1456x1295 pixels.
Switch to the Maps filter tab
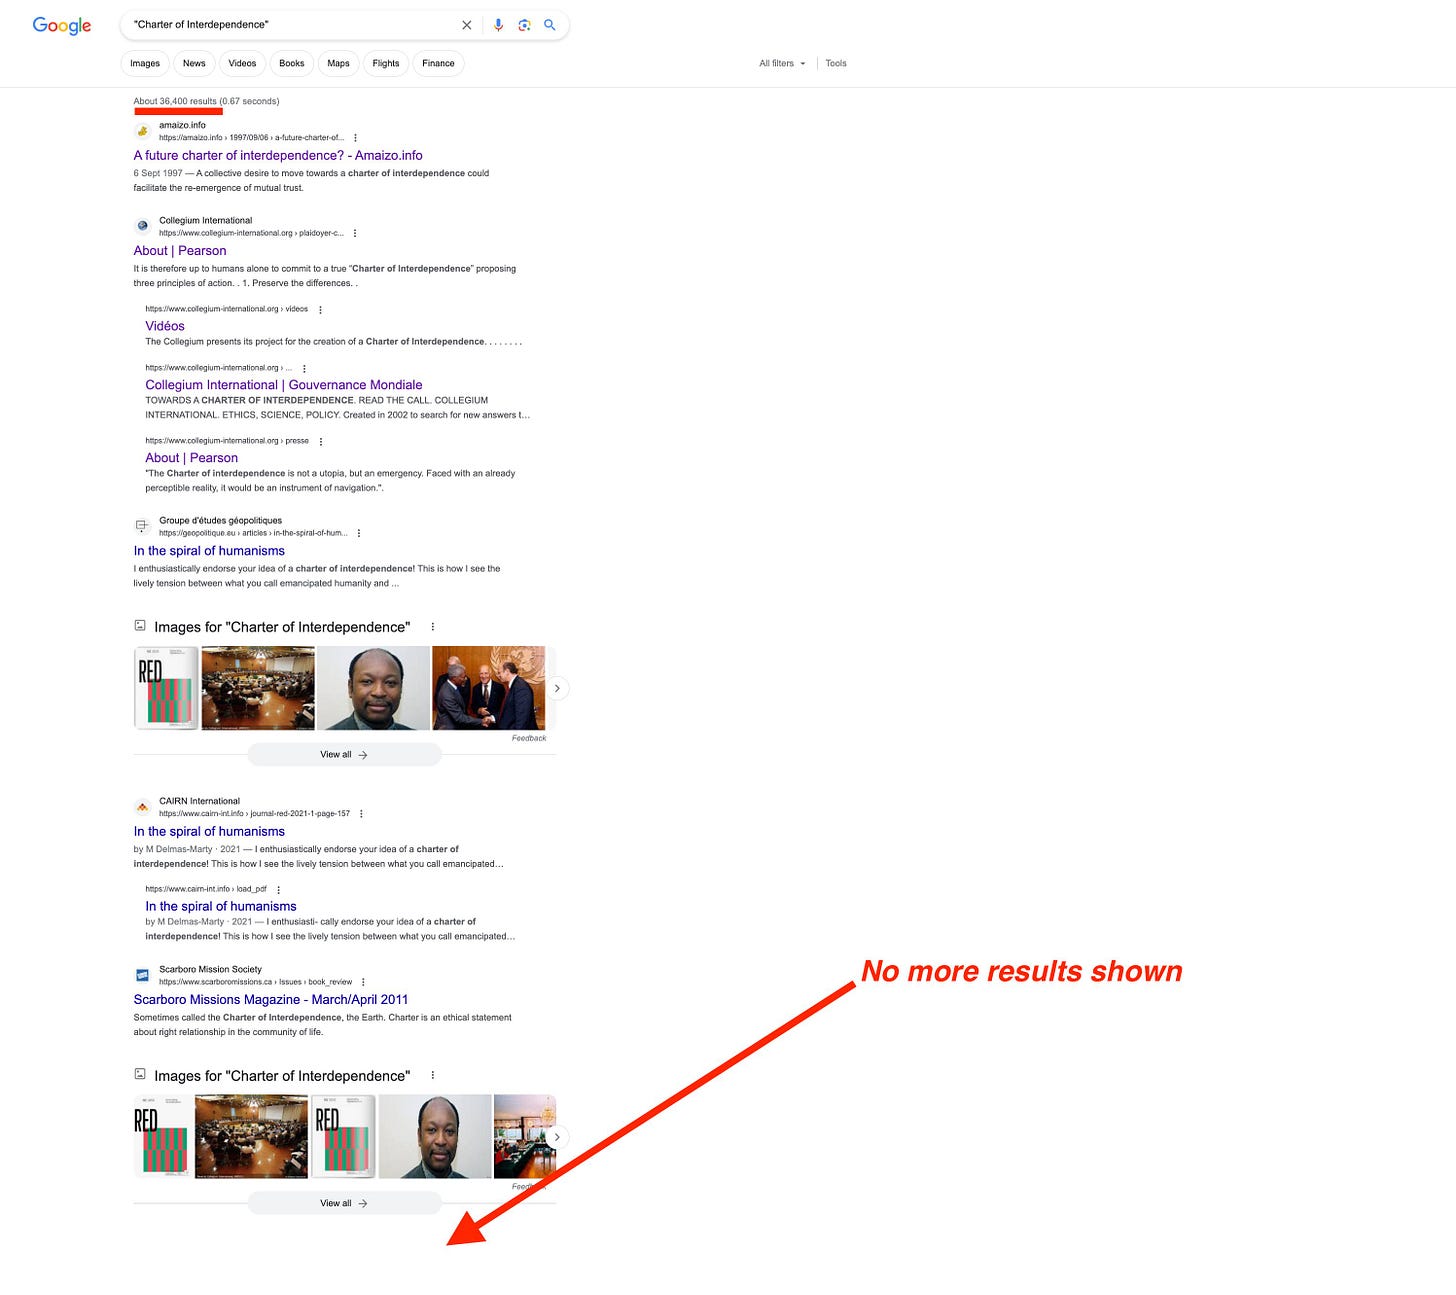tap(339, 63)
